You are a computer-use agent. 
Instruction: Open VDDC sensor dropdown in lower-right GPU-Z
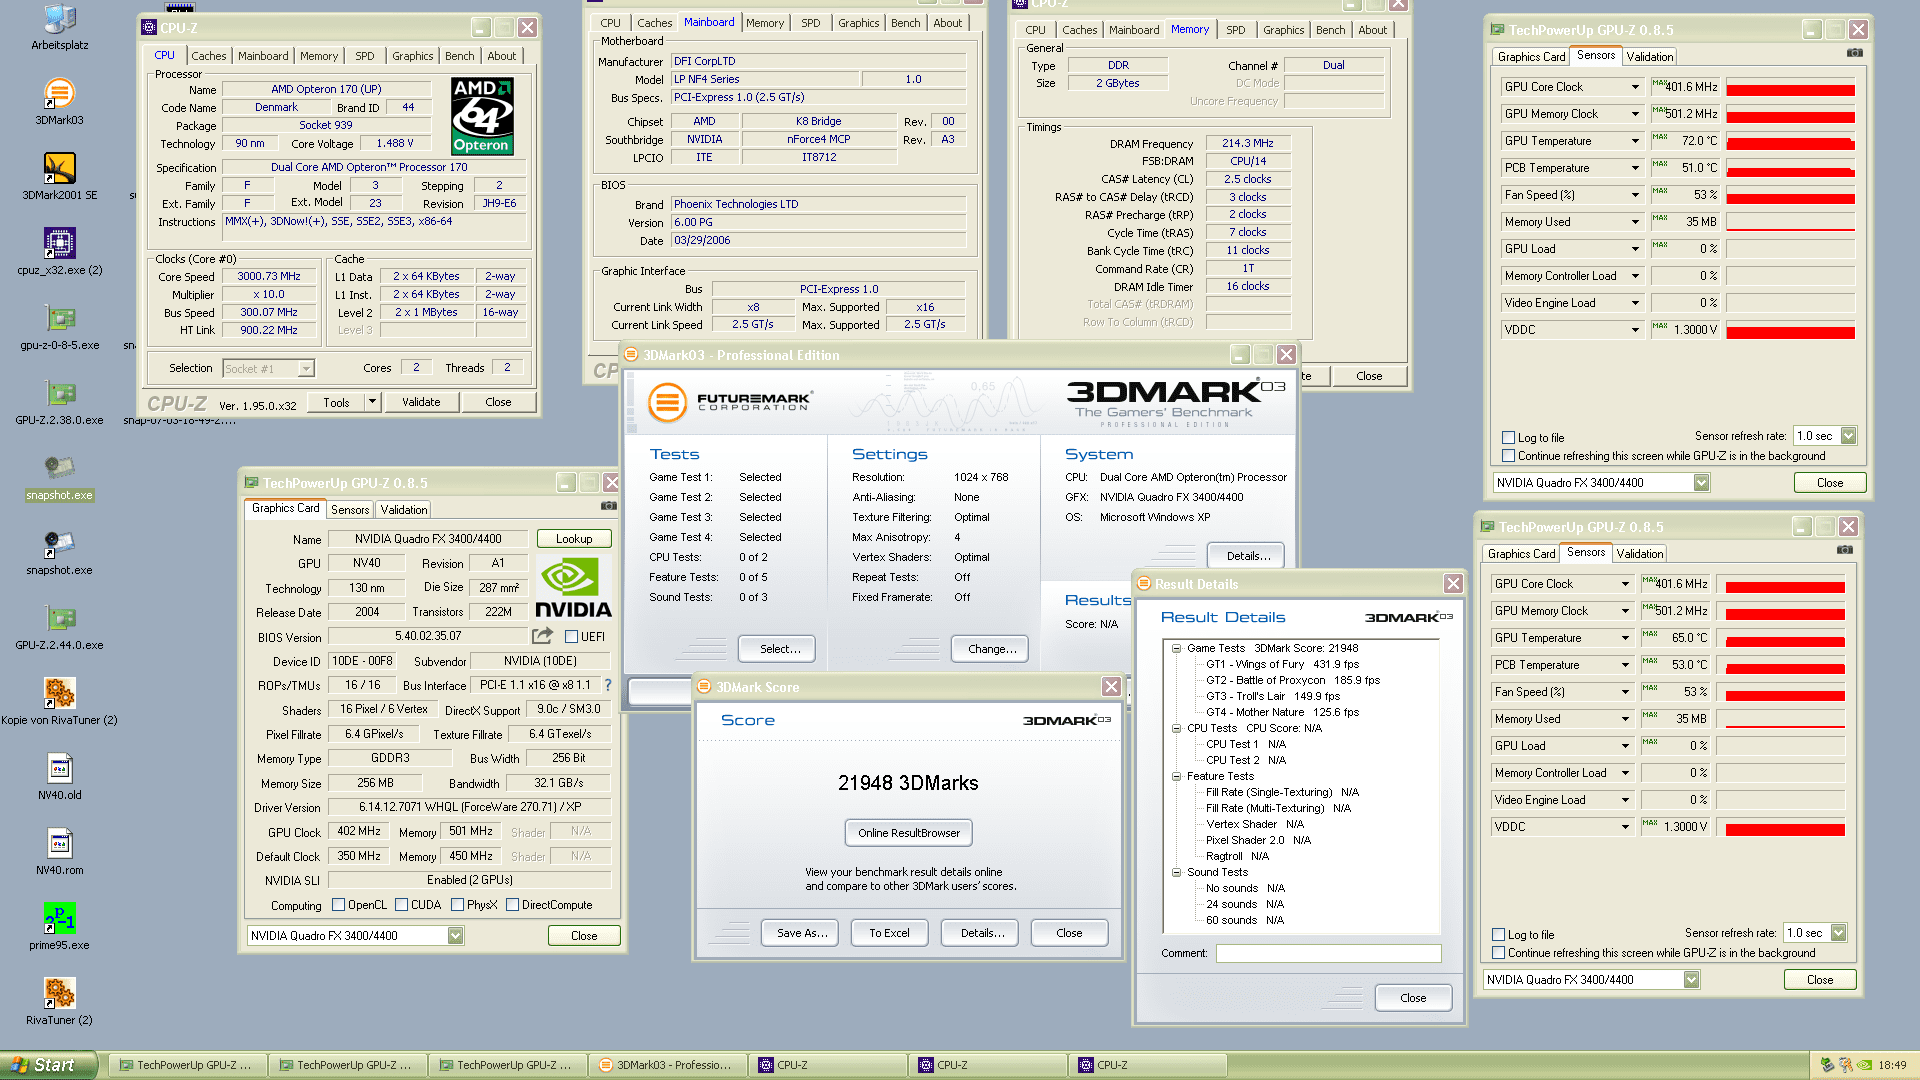[1625, 827]
